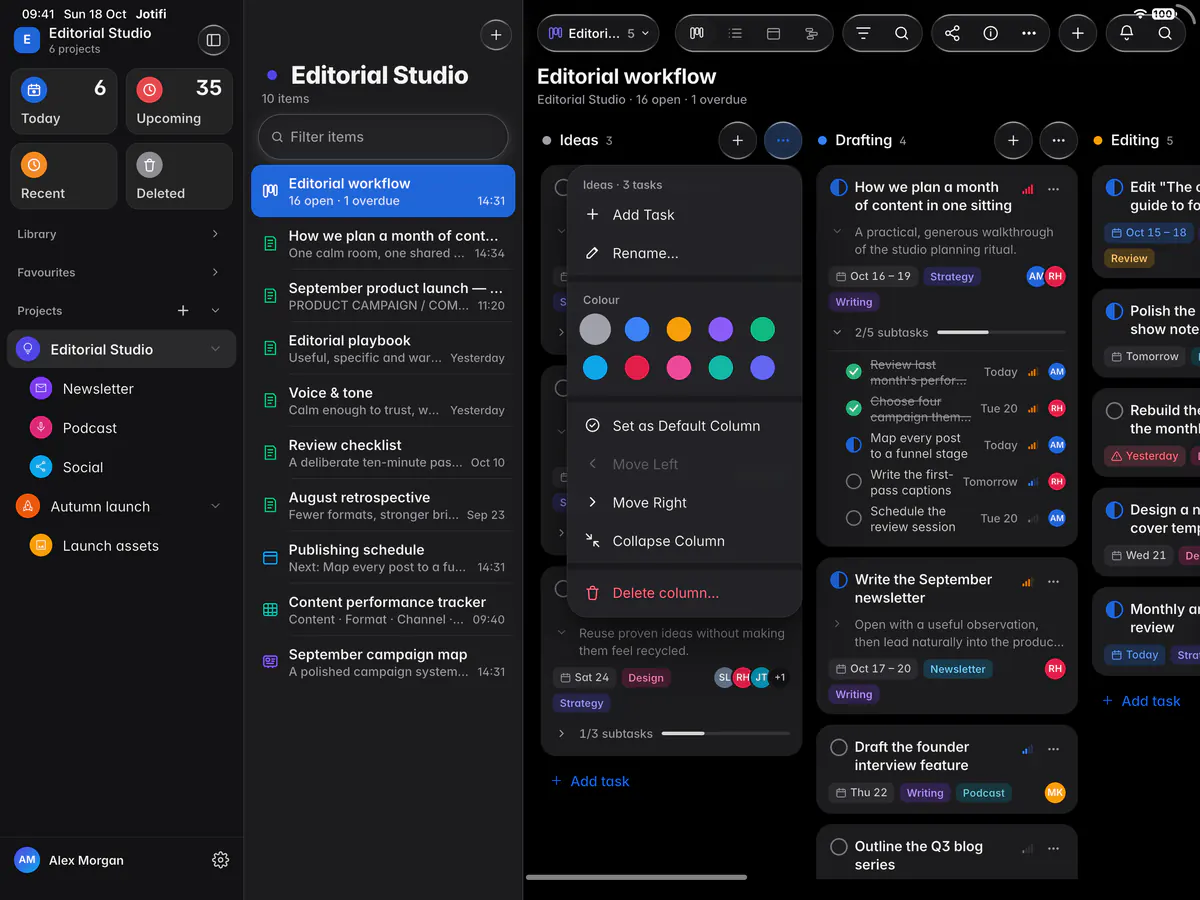The image size is (1200, 900).
Task: Open the Upcoming tile showing 35
Action: pyautogui.click(x=179, y=101)
